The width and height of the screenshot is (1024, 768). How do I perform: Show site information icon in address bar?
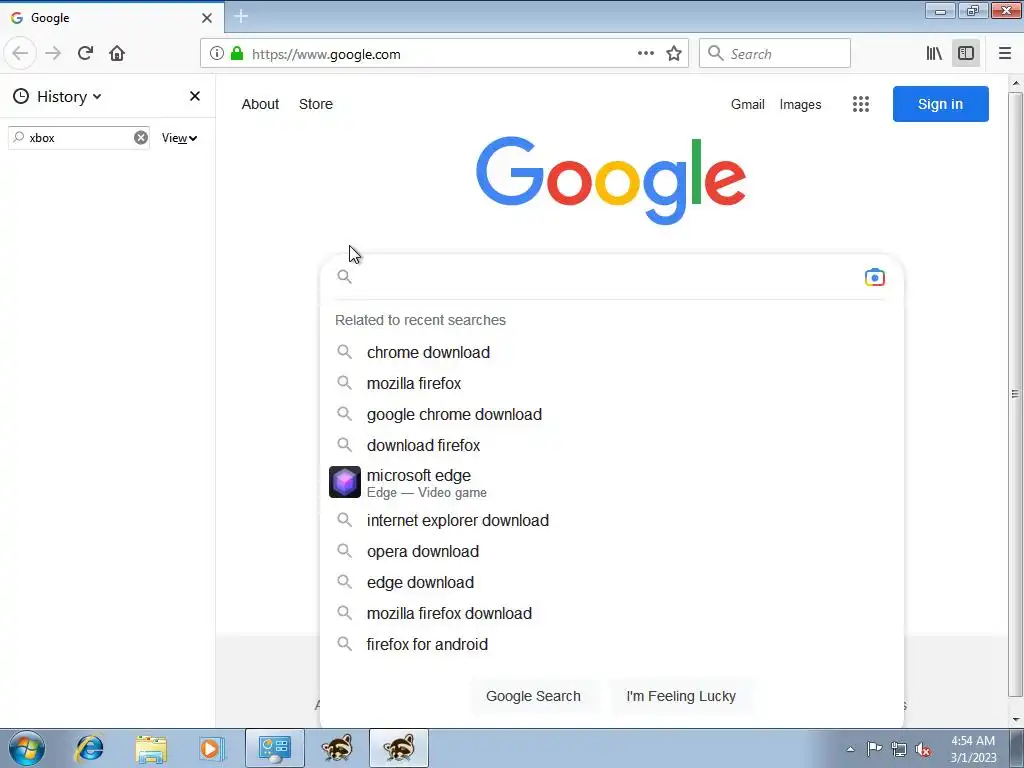pyautogui.click(x=217, y=54)
